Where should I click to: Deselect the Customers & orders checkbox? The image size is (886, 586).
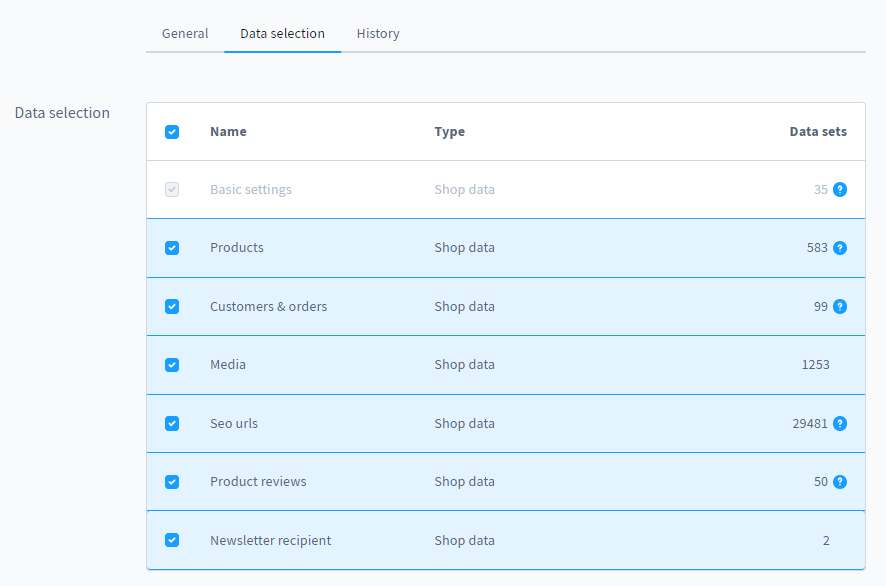pyautogui.click(x=172, y=306)
